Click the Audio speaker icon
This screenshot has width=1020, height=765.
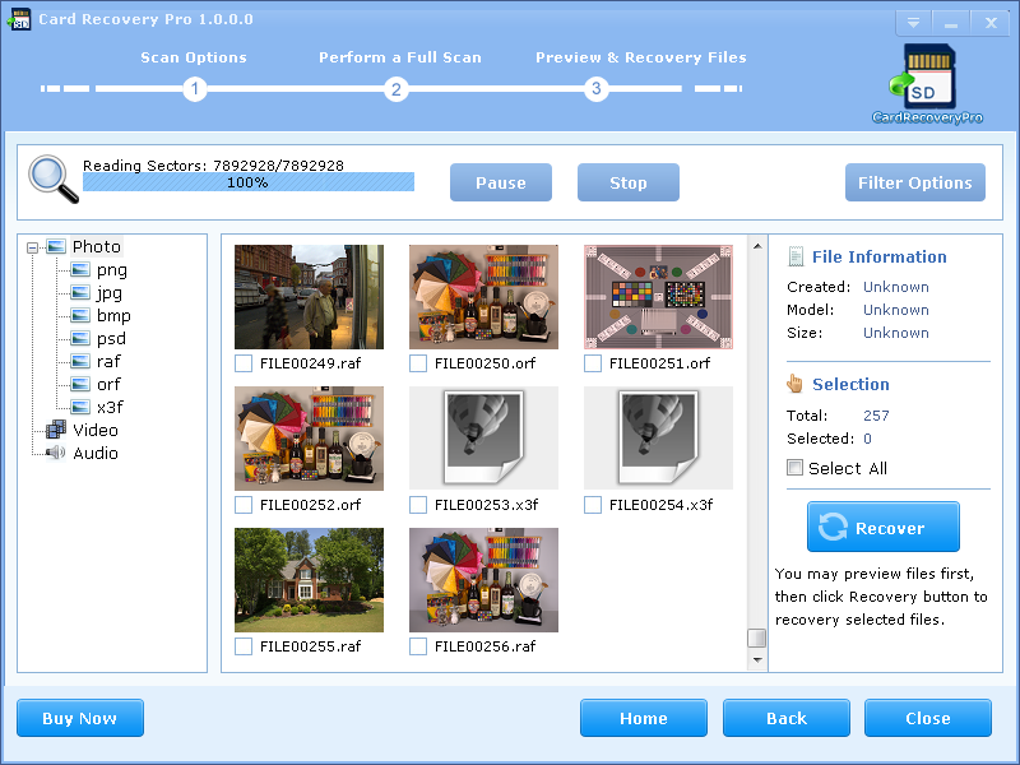click(56, 452)
